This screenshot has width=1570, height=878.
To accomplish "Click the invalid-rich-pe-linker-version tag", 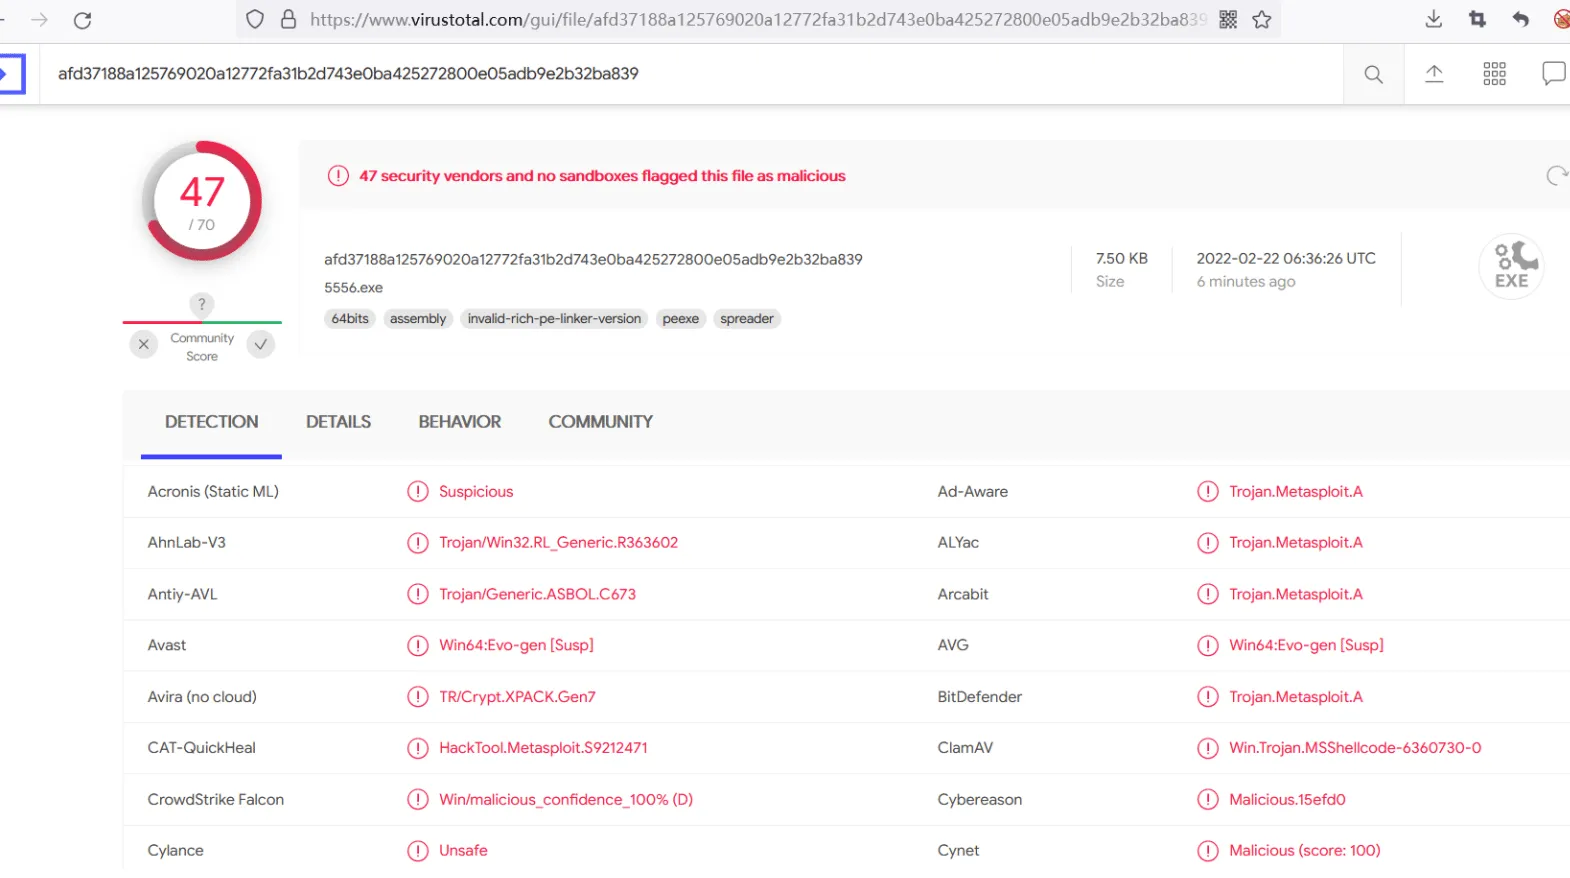I will (554, 319).
